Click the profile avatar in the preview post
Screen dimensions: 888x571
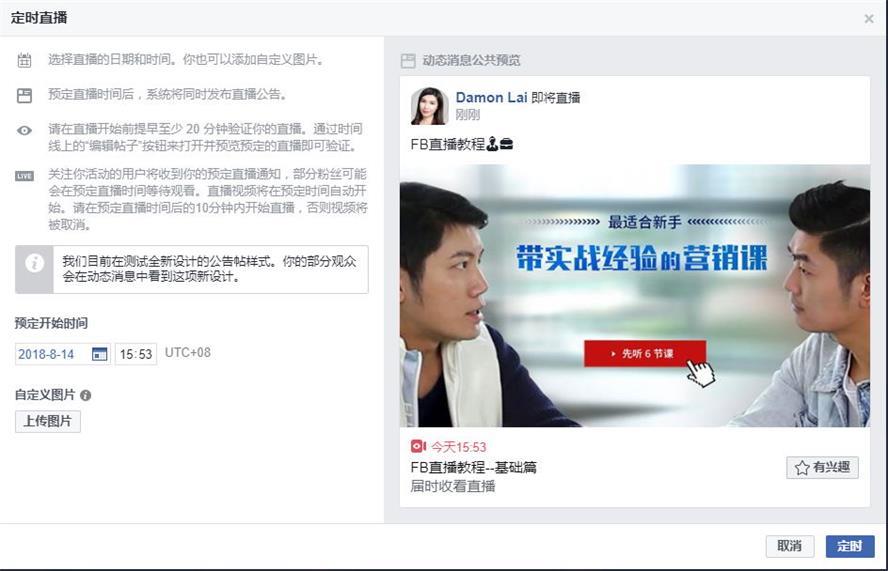pos(429,106)
